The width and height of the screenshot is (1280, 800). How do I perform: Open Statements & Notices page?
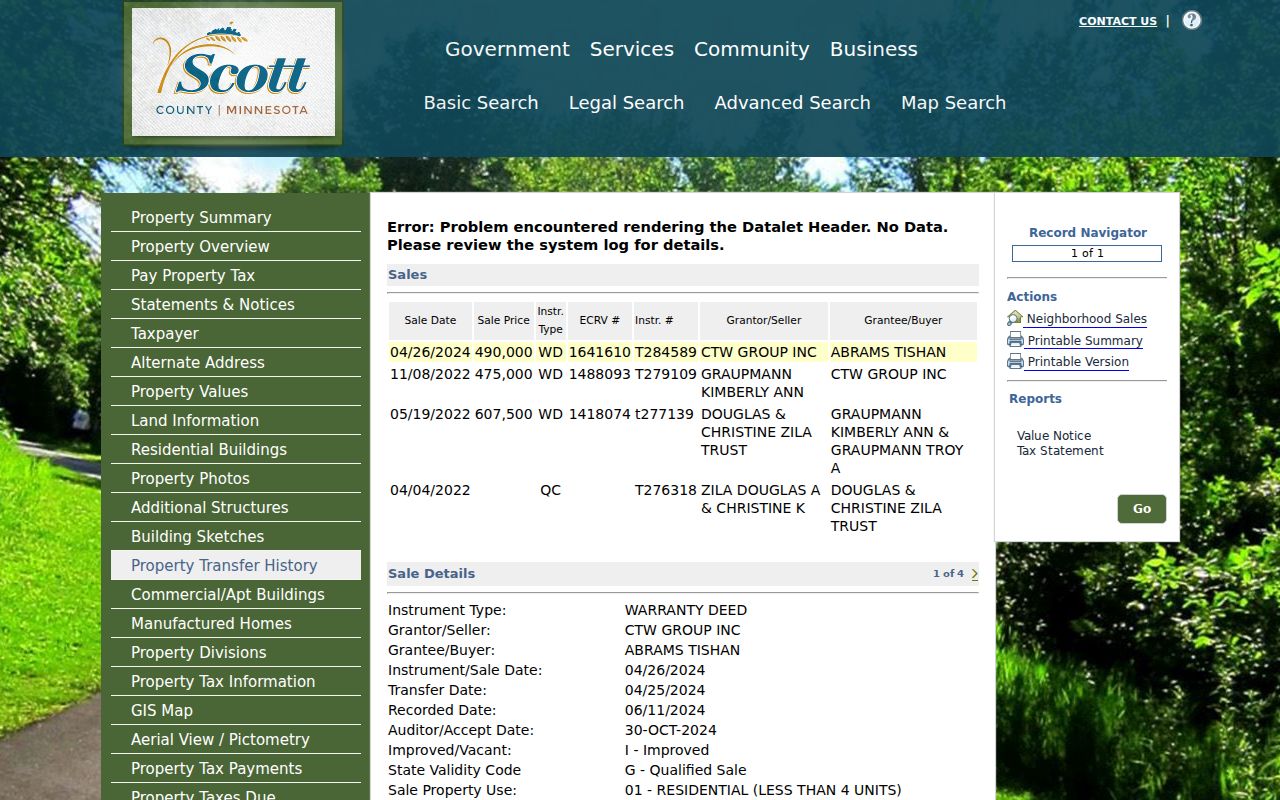click(236, 304)
